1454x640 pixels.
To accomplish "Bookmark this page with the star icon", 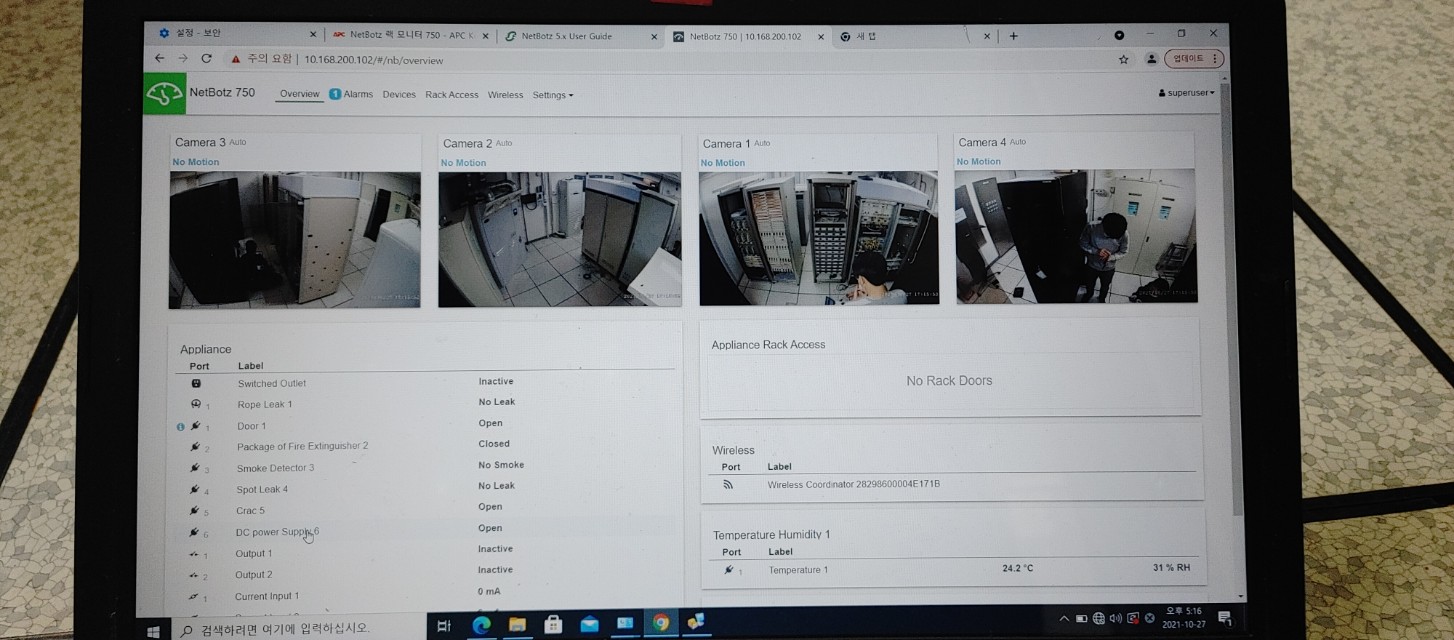I will pyautogui.click(x=1123, y=60).
